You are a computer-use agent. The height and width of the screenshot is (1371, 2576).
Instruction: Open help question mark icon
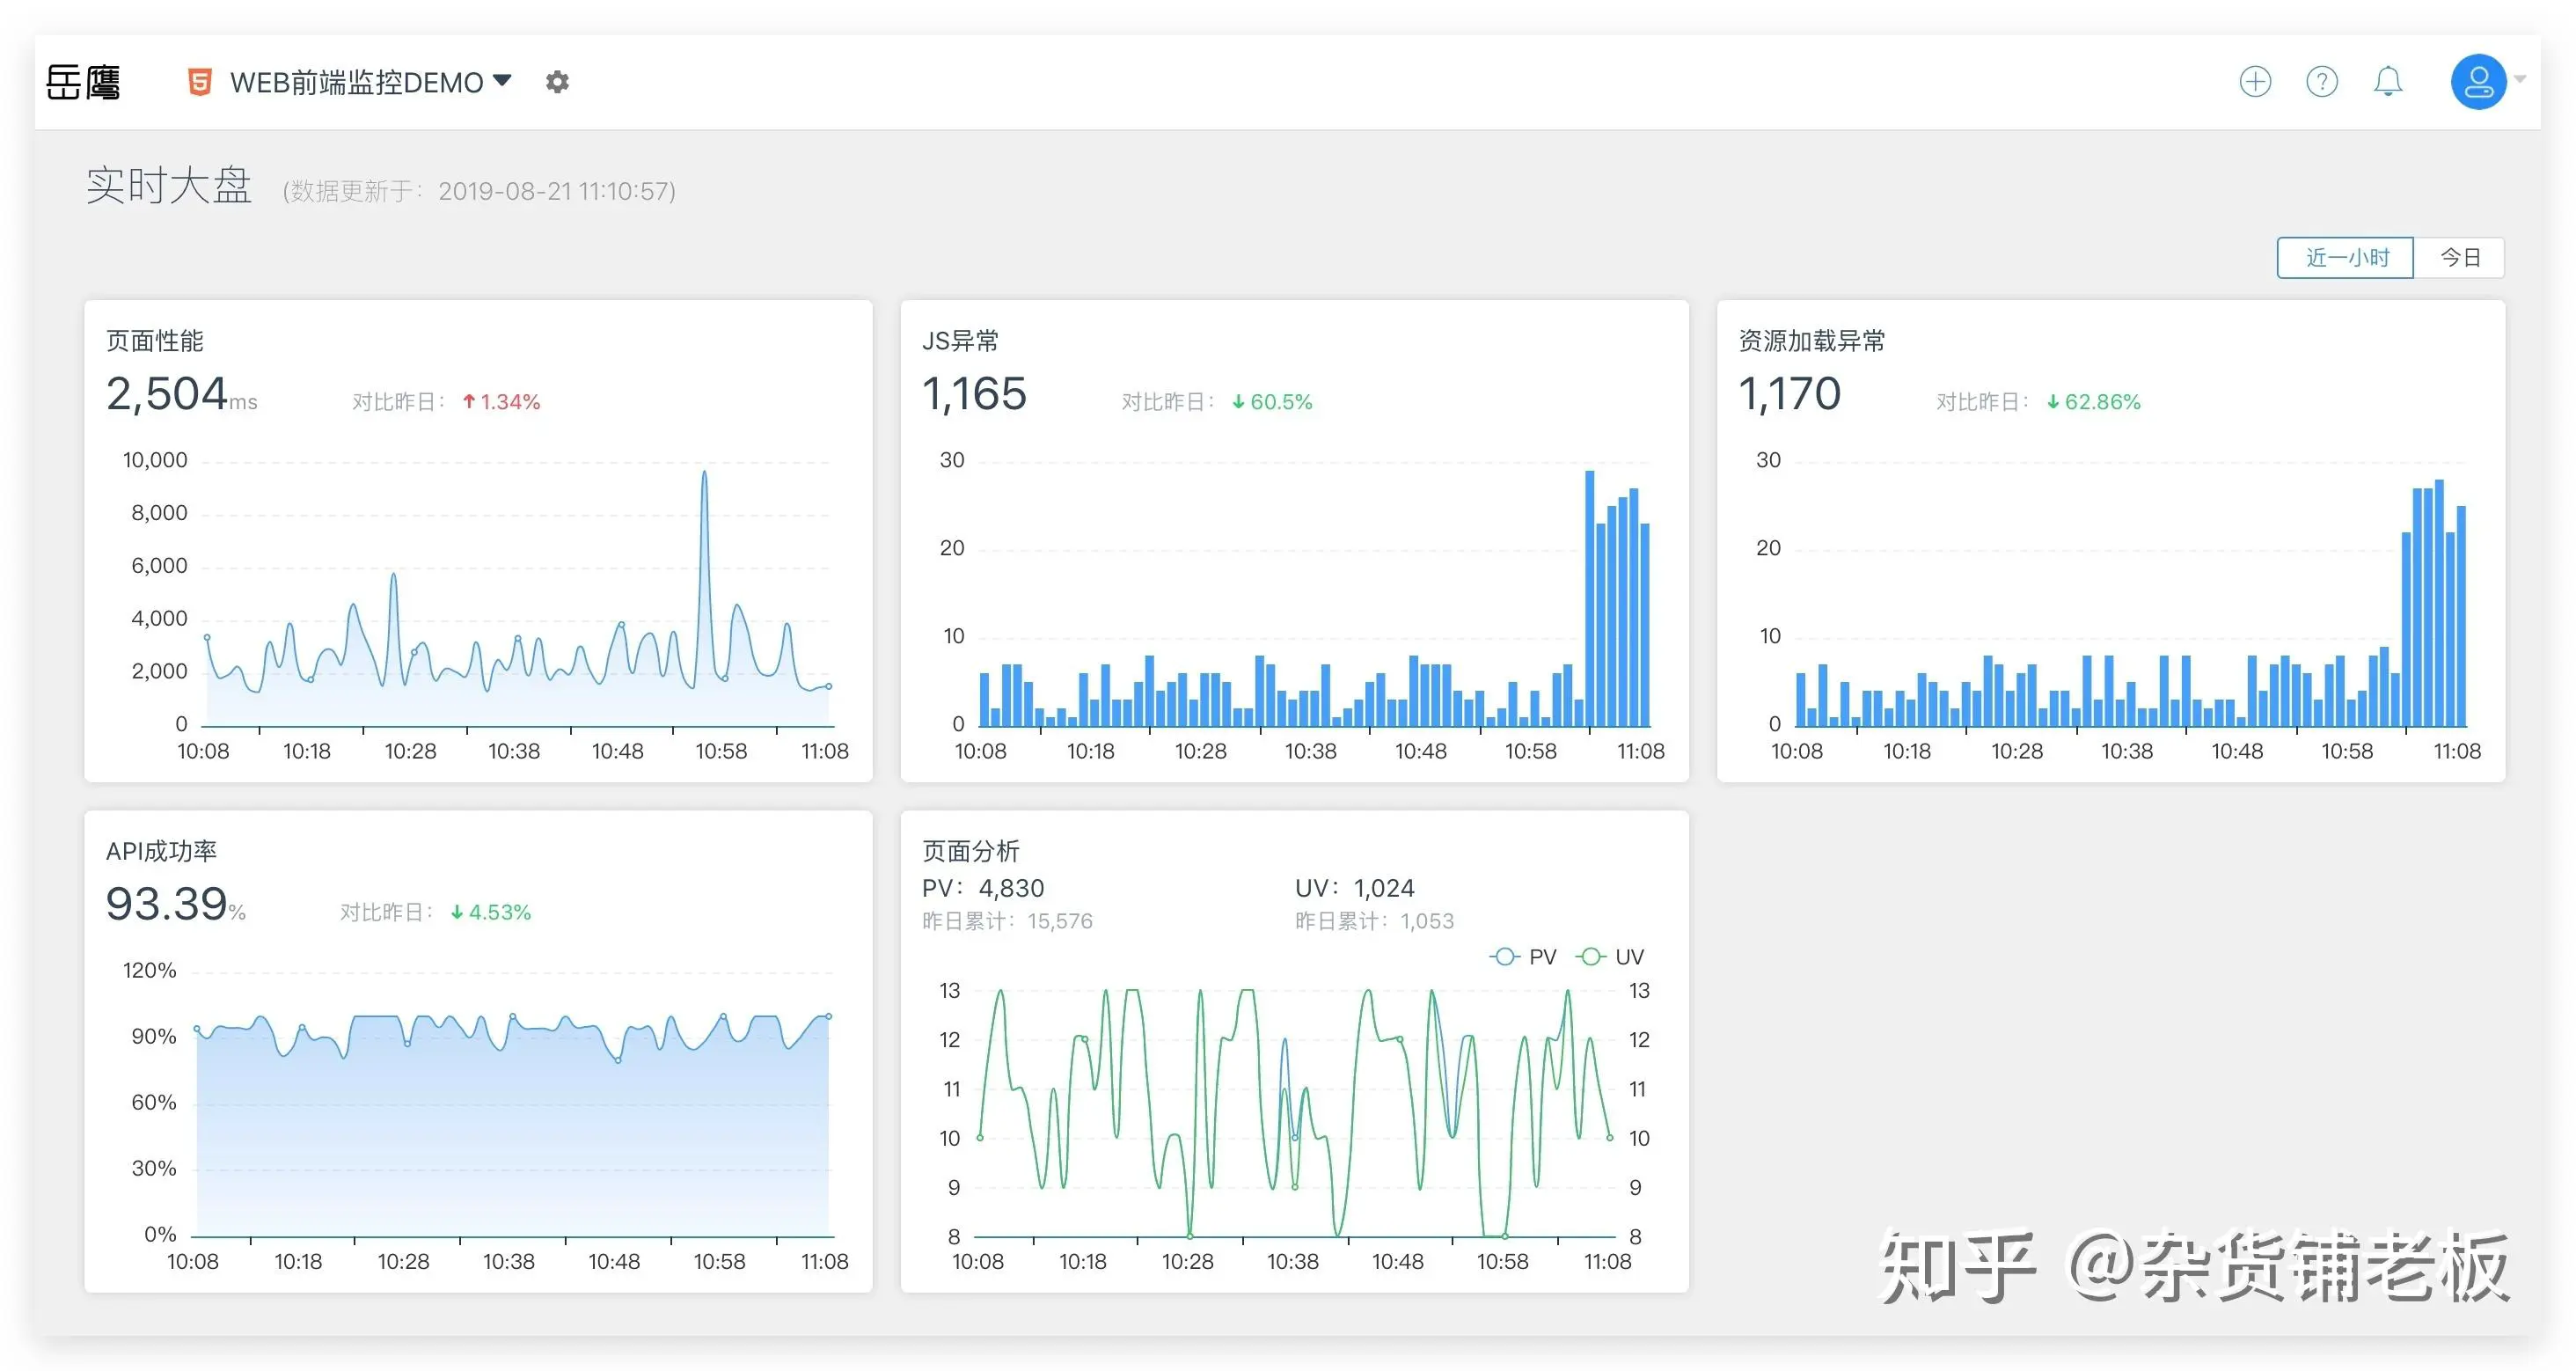tap(2321, 81)
